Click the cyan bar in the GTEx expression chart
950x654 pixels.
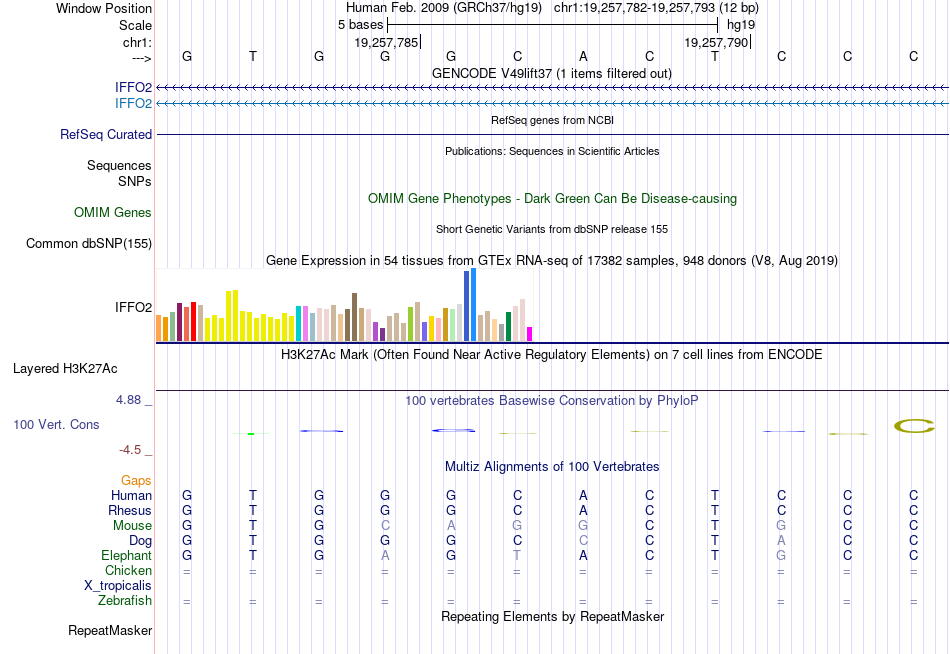click(x=299, y=324)
